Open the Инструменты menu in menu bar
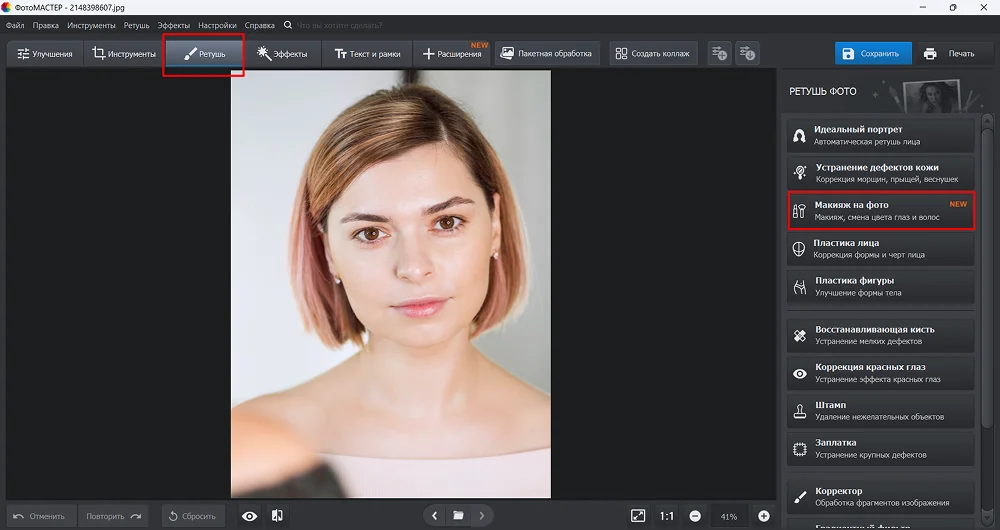The height and width of the screenshot is (530, 1000). tap(91, 26)
